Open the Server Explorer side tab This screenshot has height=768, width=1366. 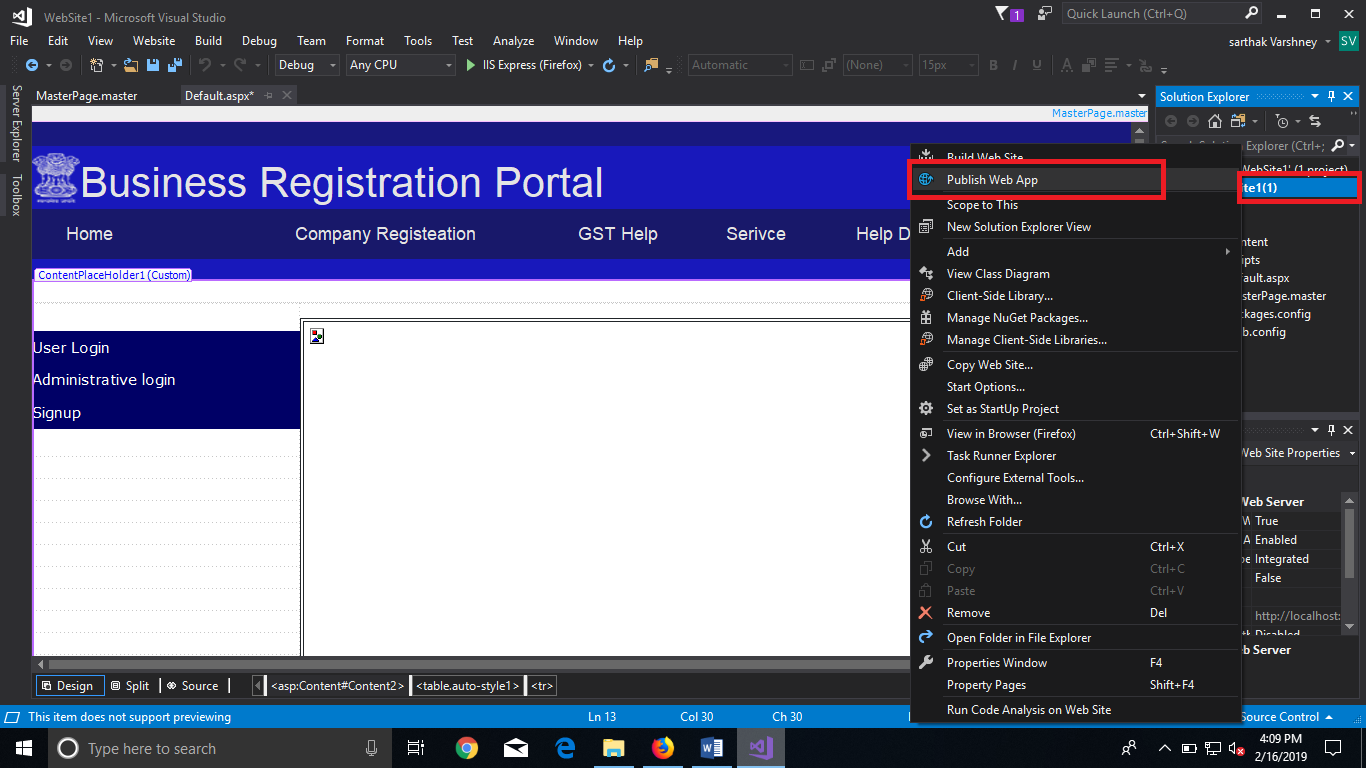click(x=15, y=123)
